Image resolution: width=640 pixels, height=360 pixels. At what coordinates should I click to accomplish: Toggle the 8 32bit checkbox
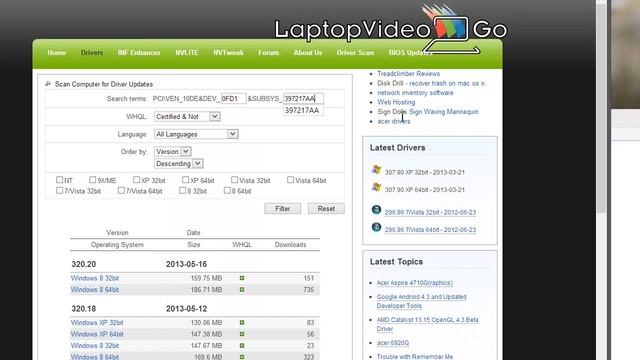pyautogui.click(x=182, y=190)
